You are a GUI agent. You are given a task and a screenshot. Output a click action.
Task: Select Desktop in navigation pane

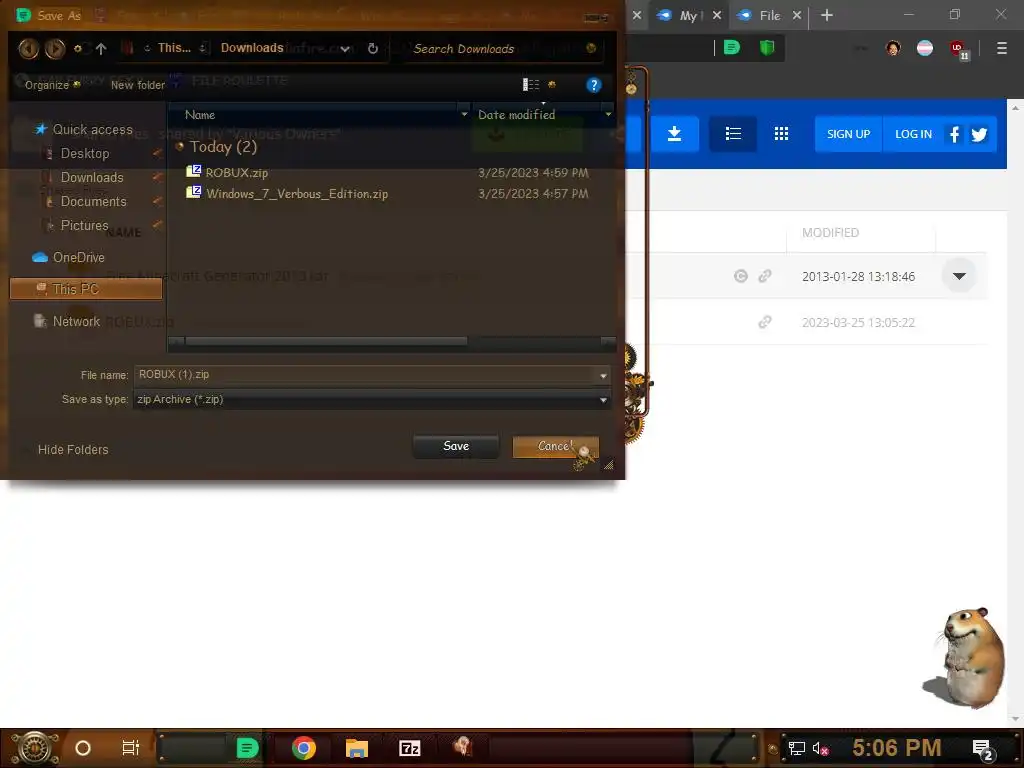(85, 153)
